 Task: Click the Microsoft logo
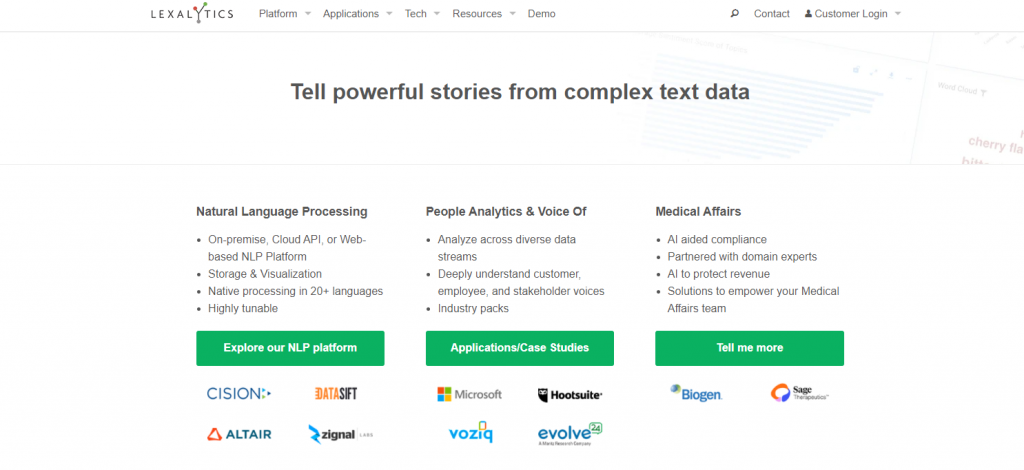point(469,394)
